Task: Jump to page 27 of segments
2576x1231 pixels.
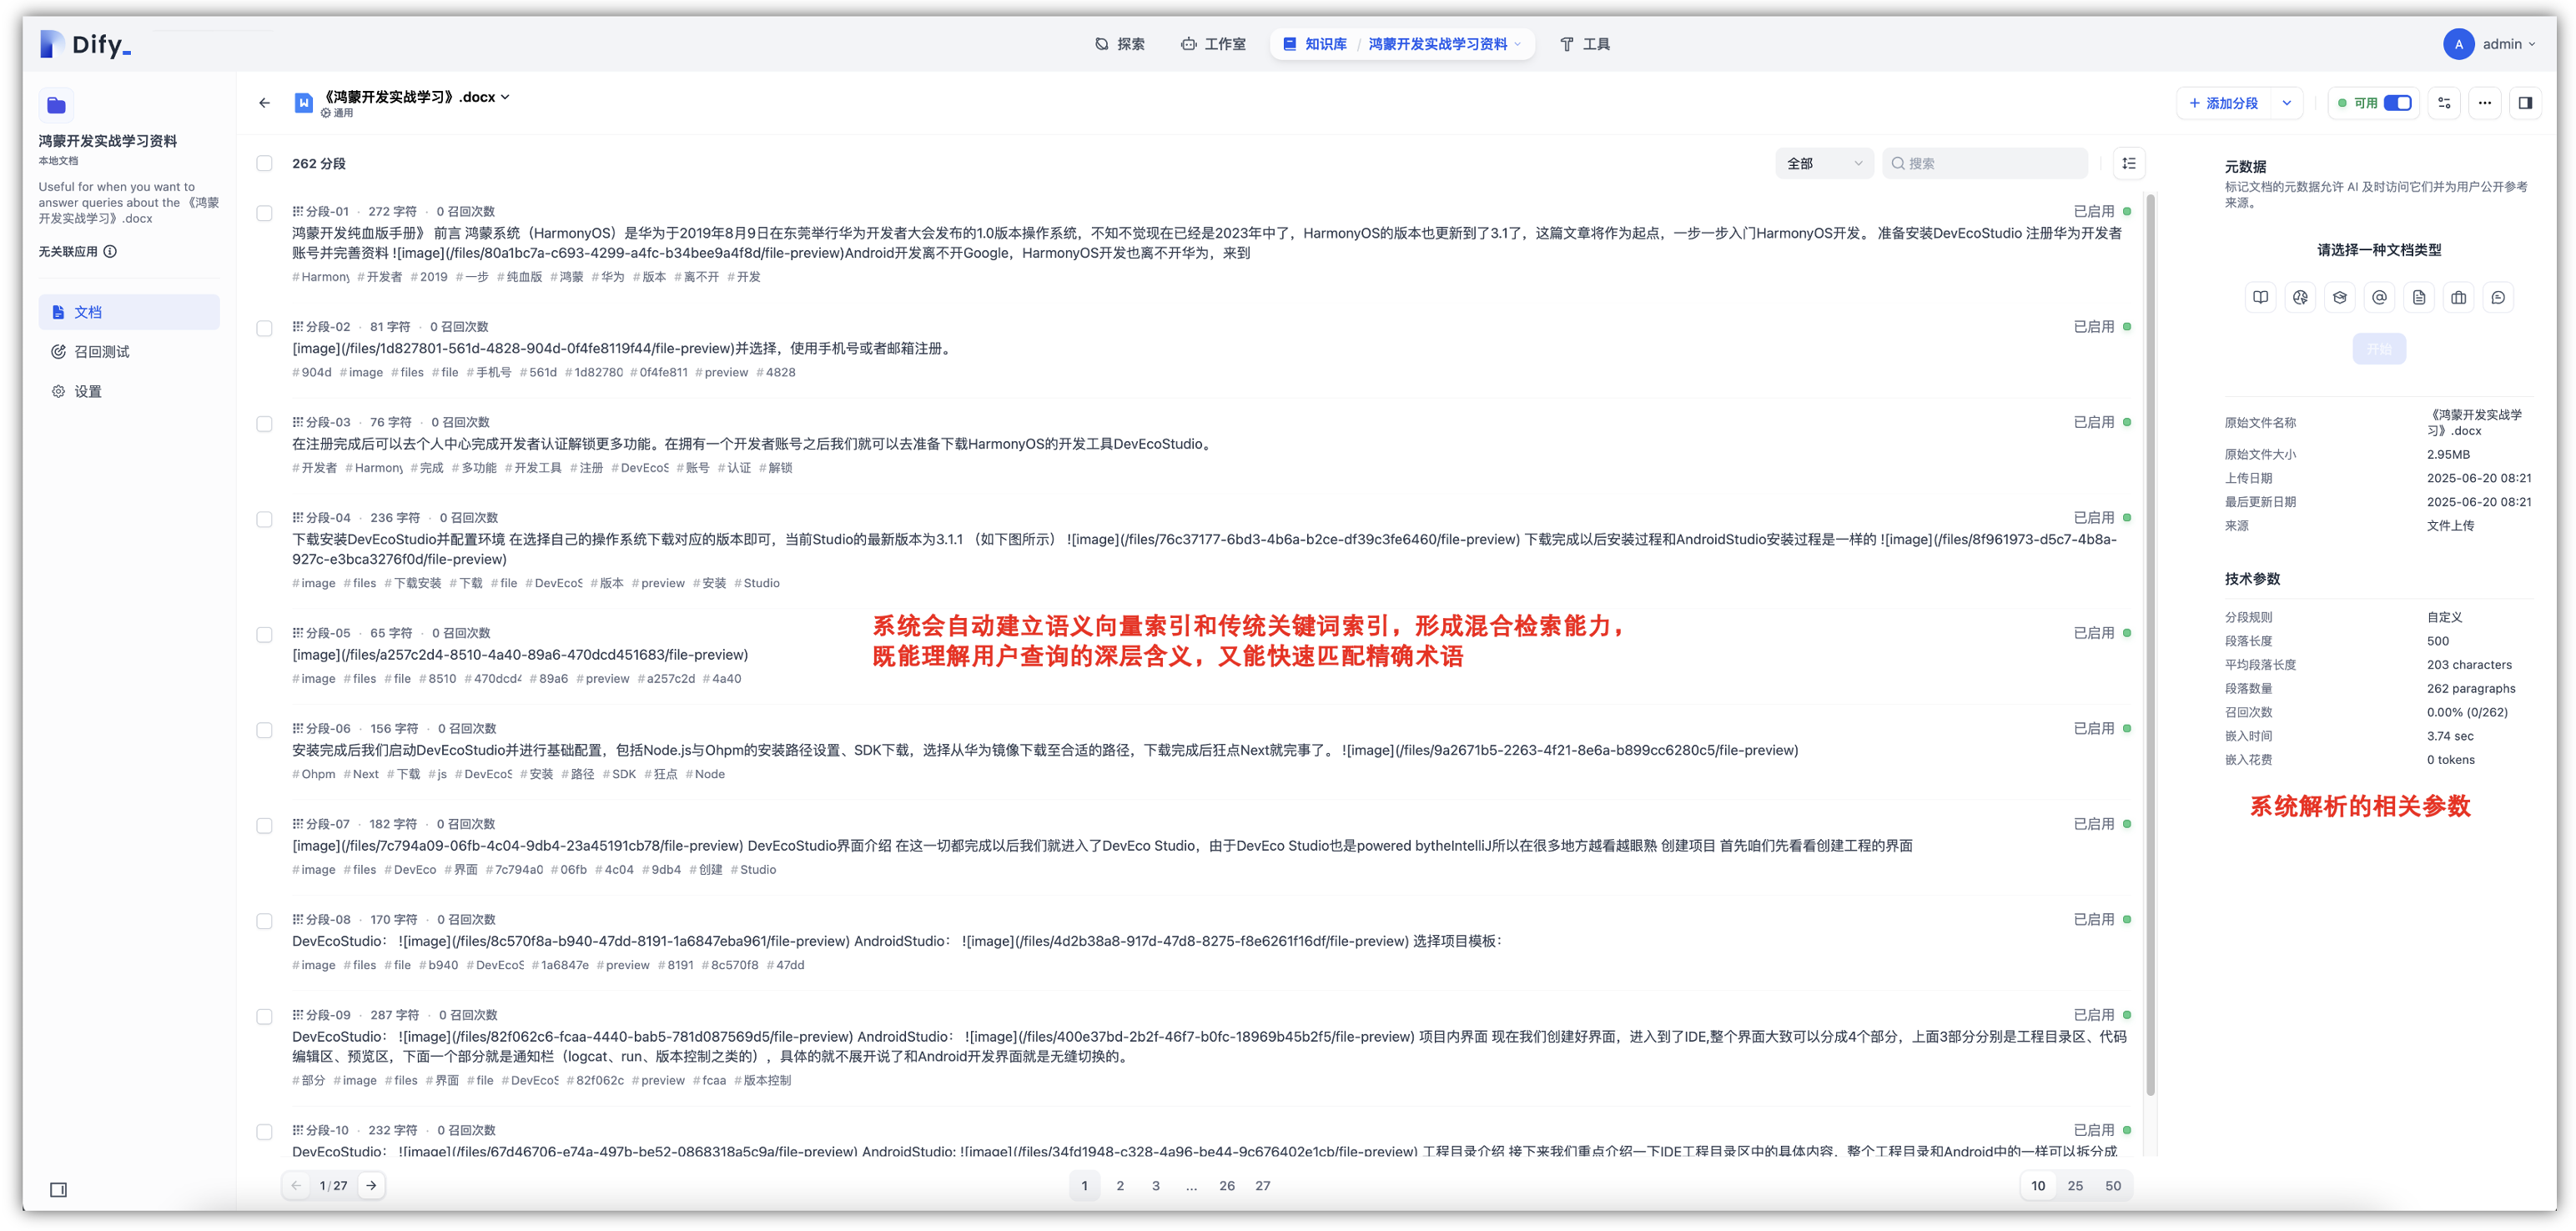Action: point(1263,1185)
